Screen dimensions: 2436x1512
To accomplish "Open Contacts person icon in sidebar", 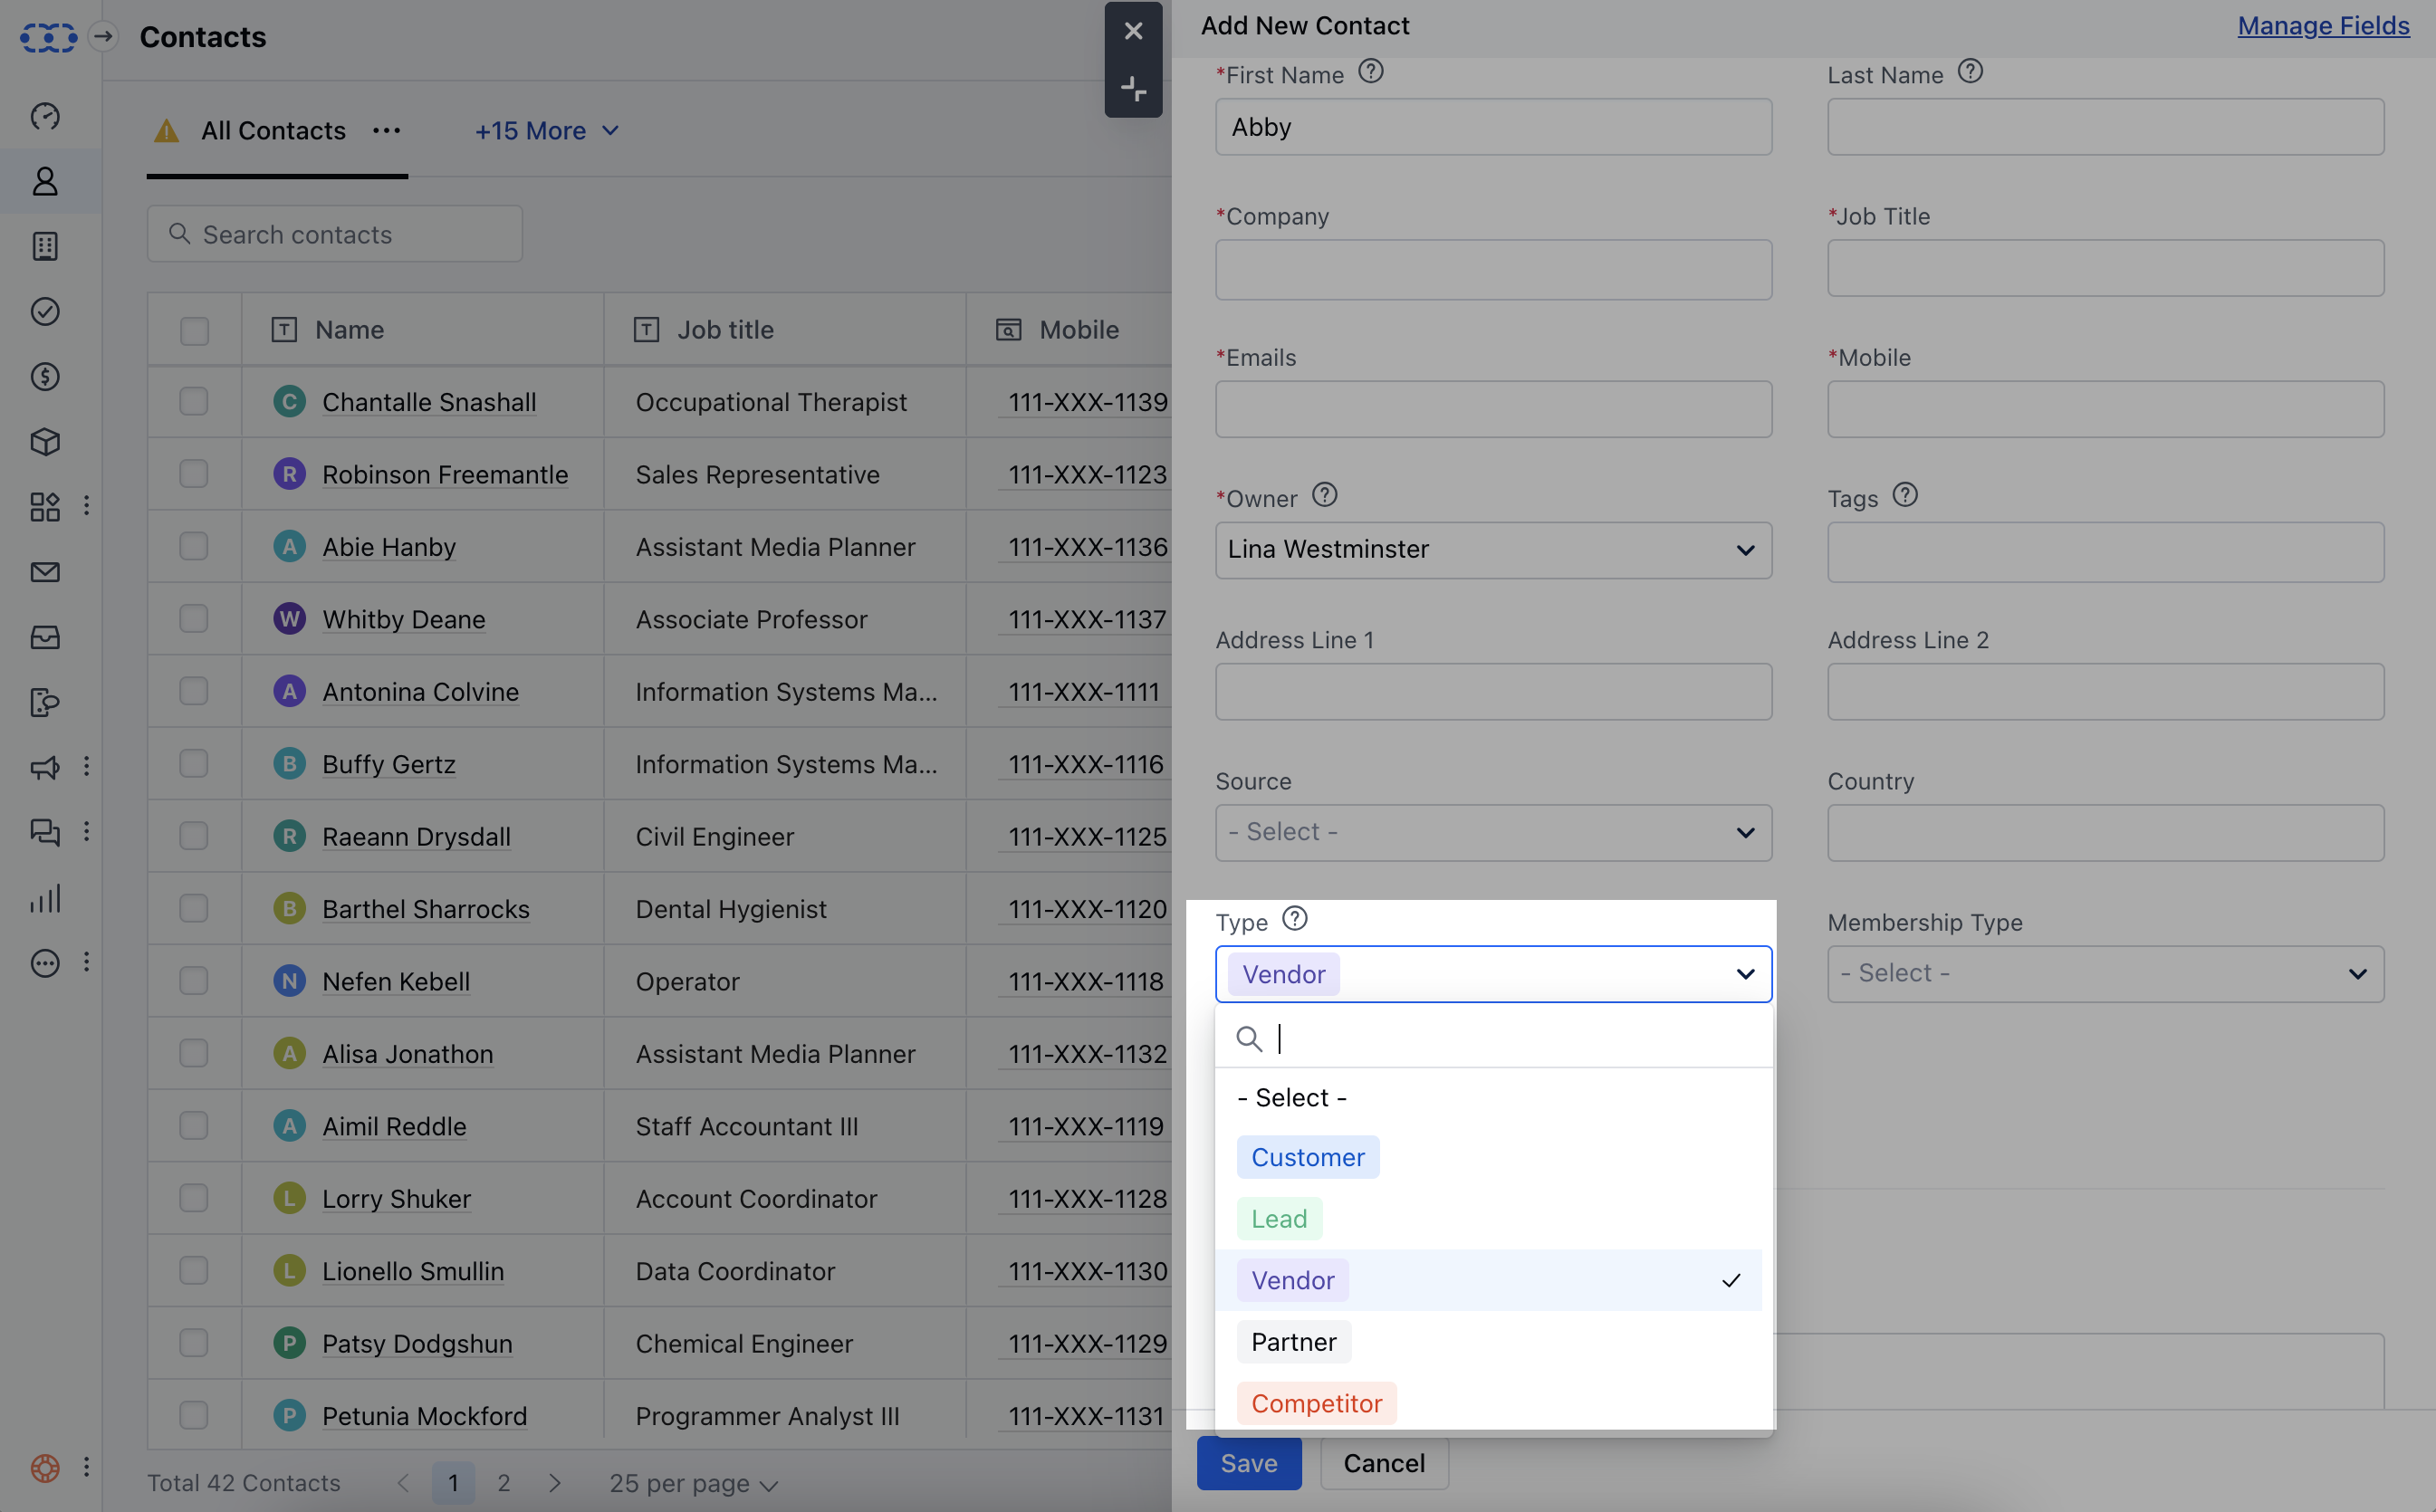I will 45,181.
